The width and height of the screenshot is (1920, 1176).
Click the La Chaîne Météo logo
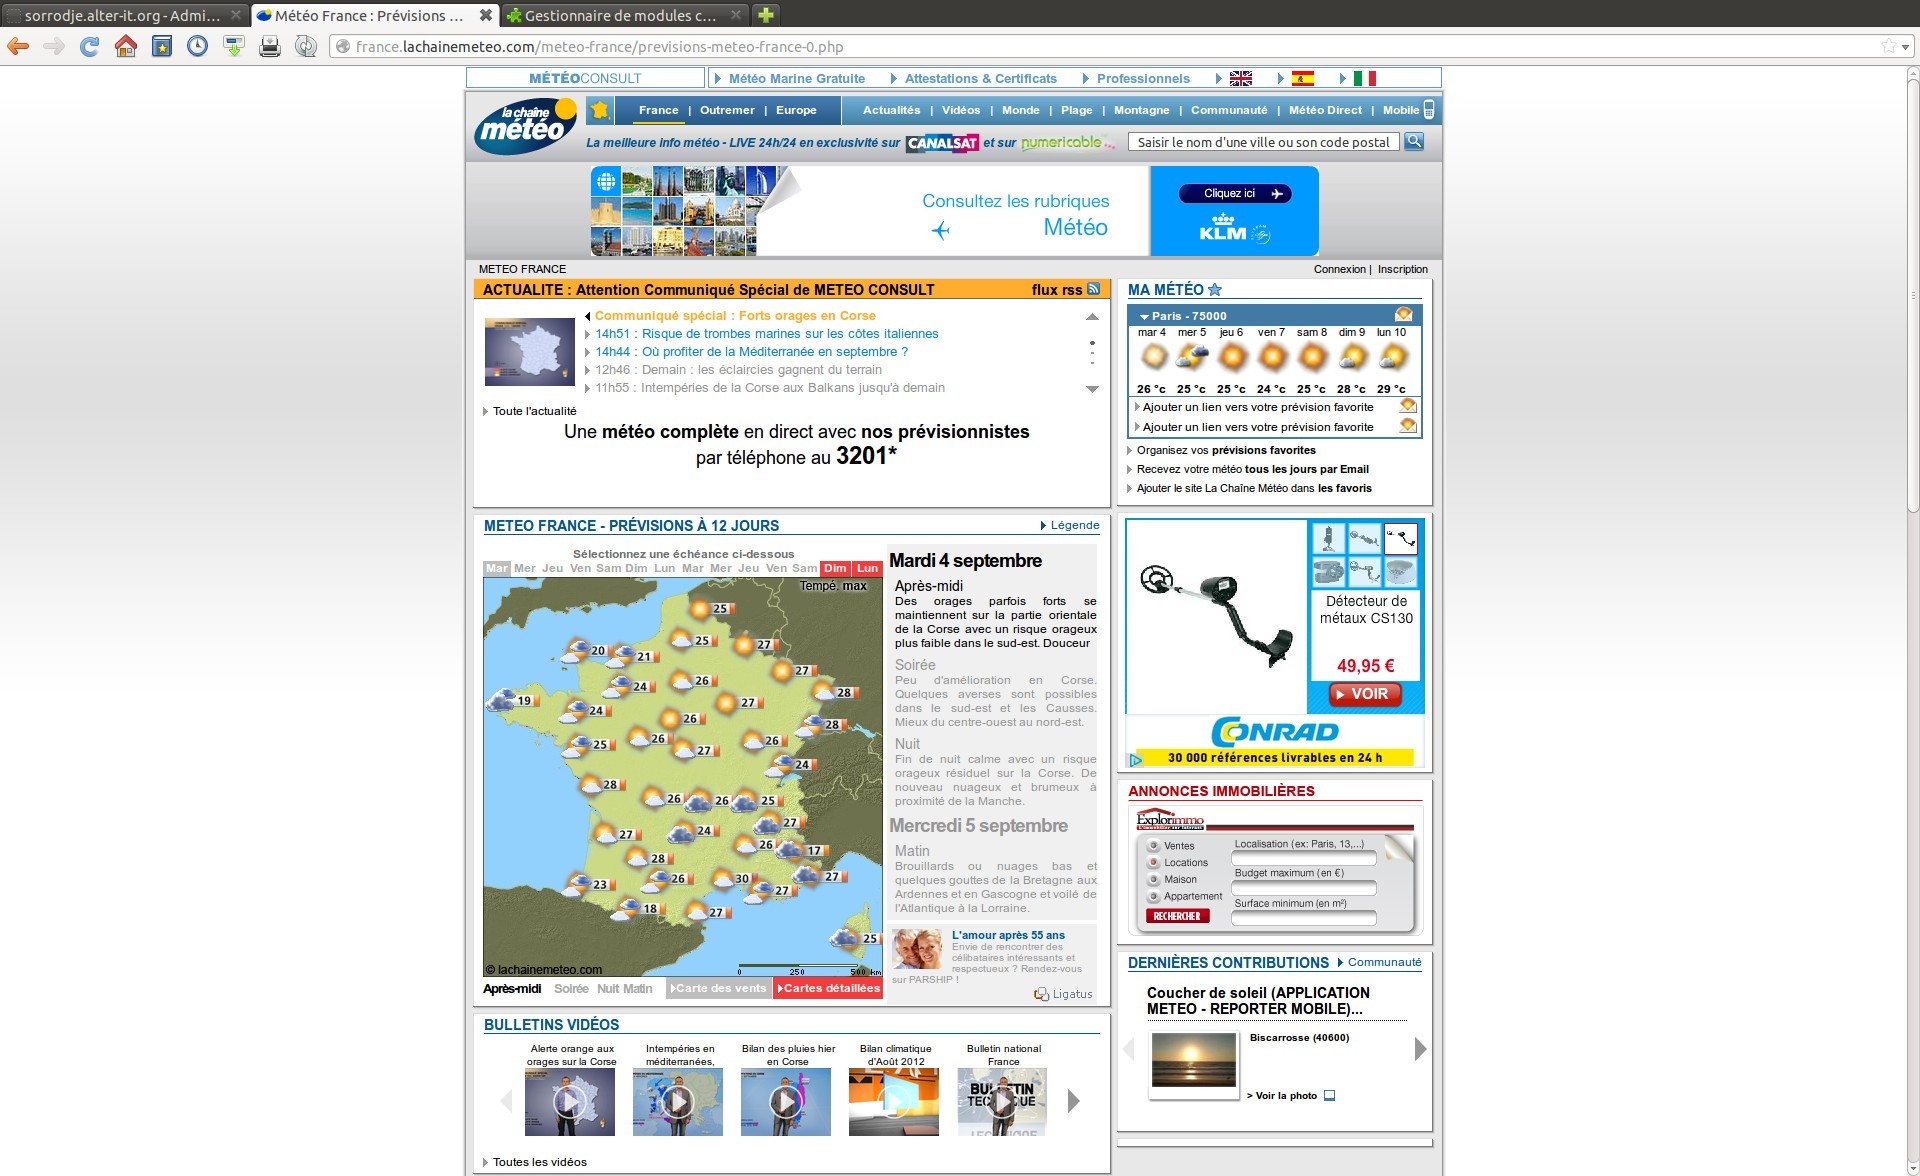[526, 126]
